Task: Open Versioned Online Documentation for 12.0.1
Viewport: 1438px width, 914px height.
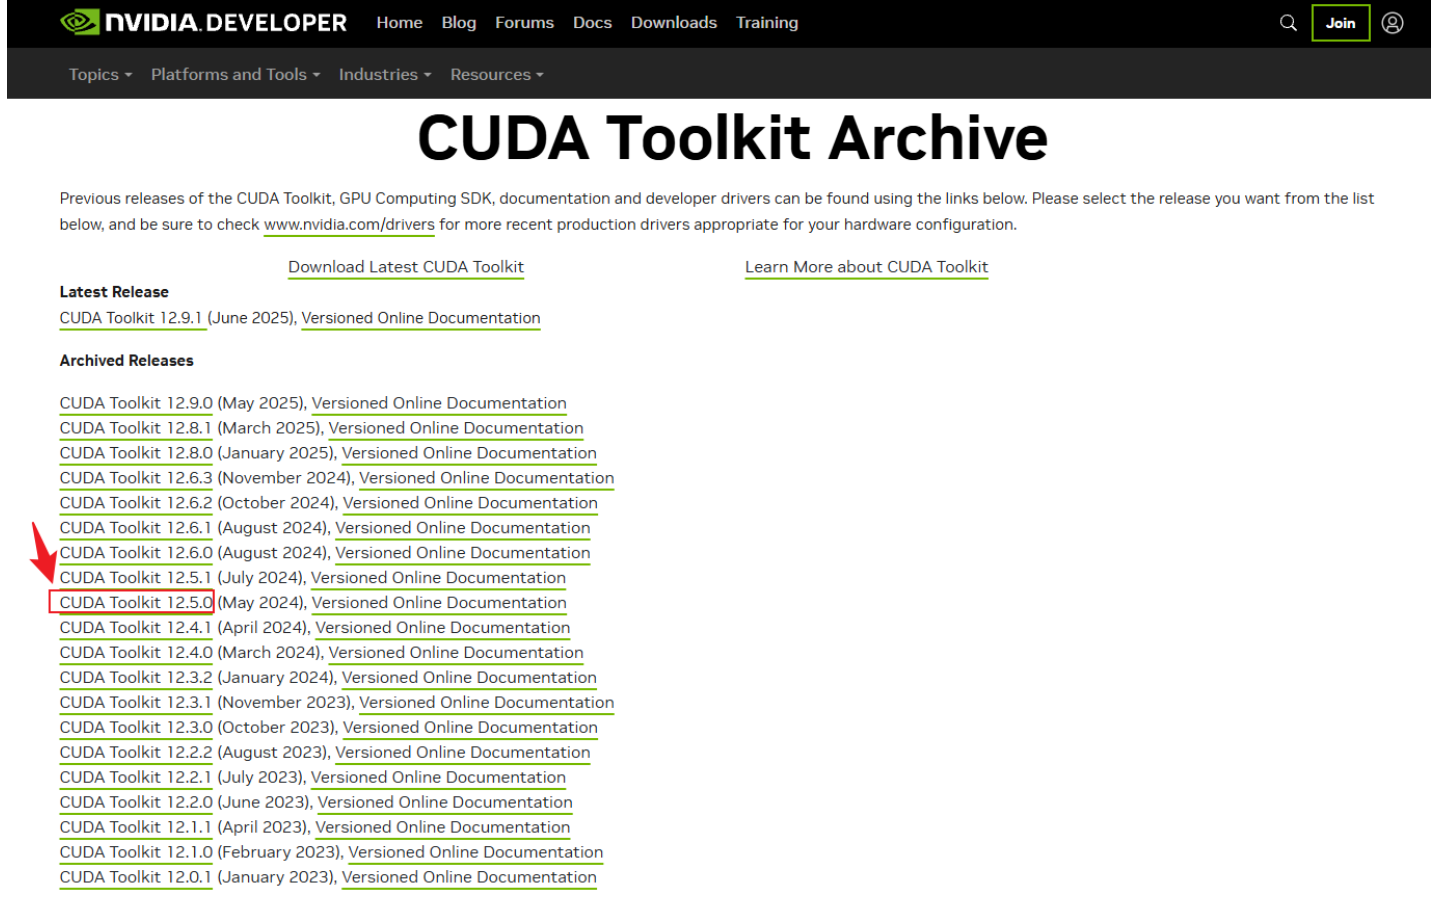Action: coord(468,877)
